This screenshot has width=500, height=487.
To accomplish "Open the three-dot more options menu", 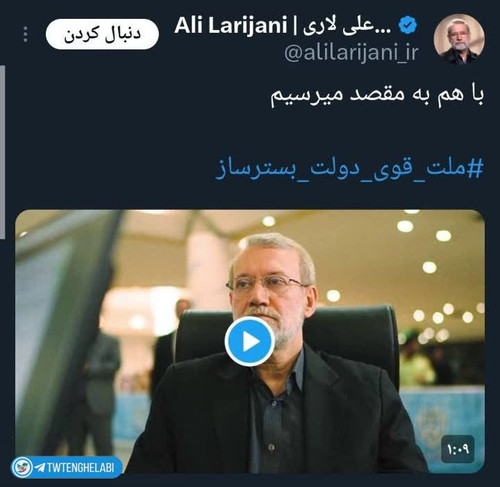I will pos(25,34).
